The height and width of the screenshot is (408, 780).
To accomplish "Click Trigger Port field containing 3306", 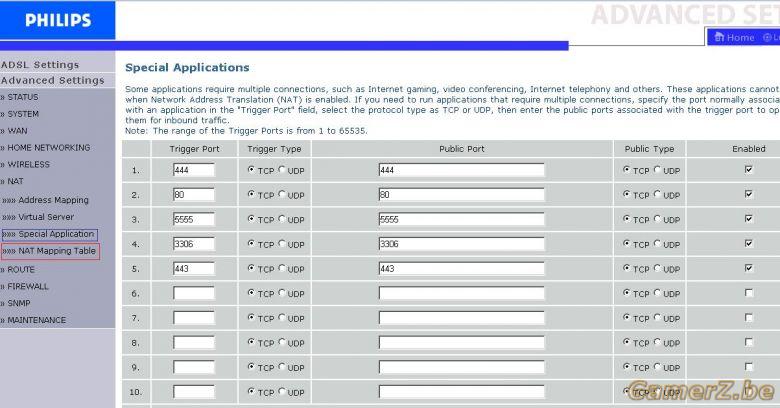I will click(x=194, y=244).
